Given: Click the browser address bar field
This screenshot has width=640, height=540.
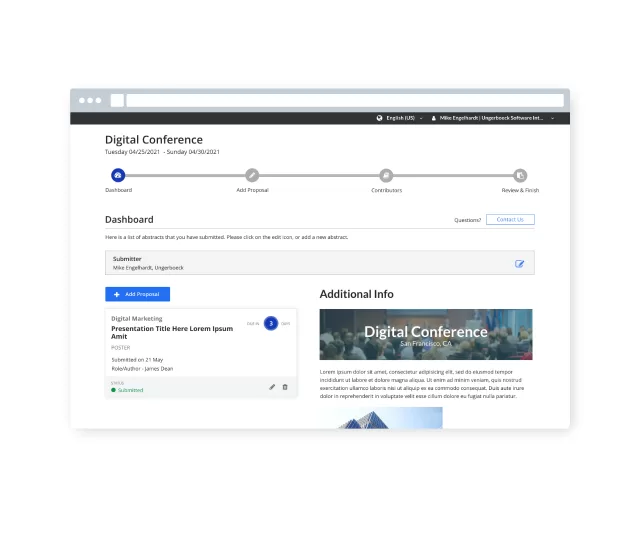Looking at the screenshot, I should [345, 100].
